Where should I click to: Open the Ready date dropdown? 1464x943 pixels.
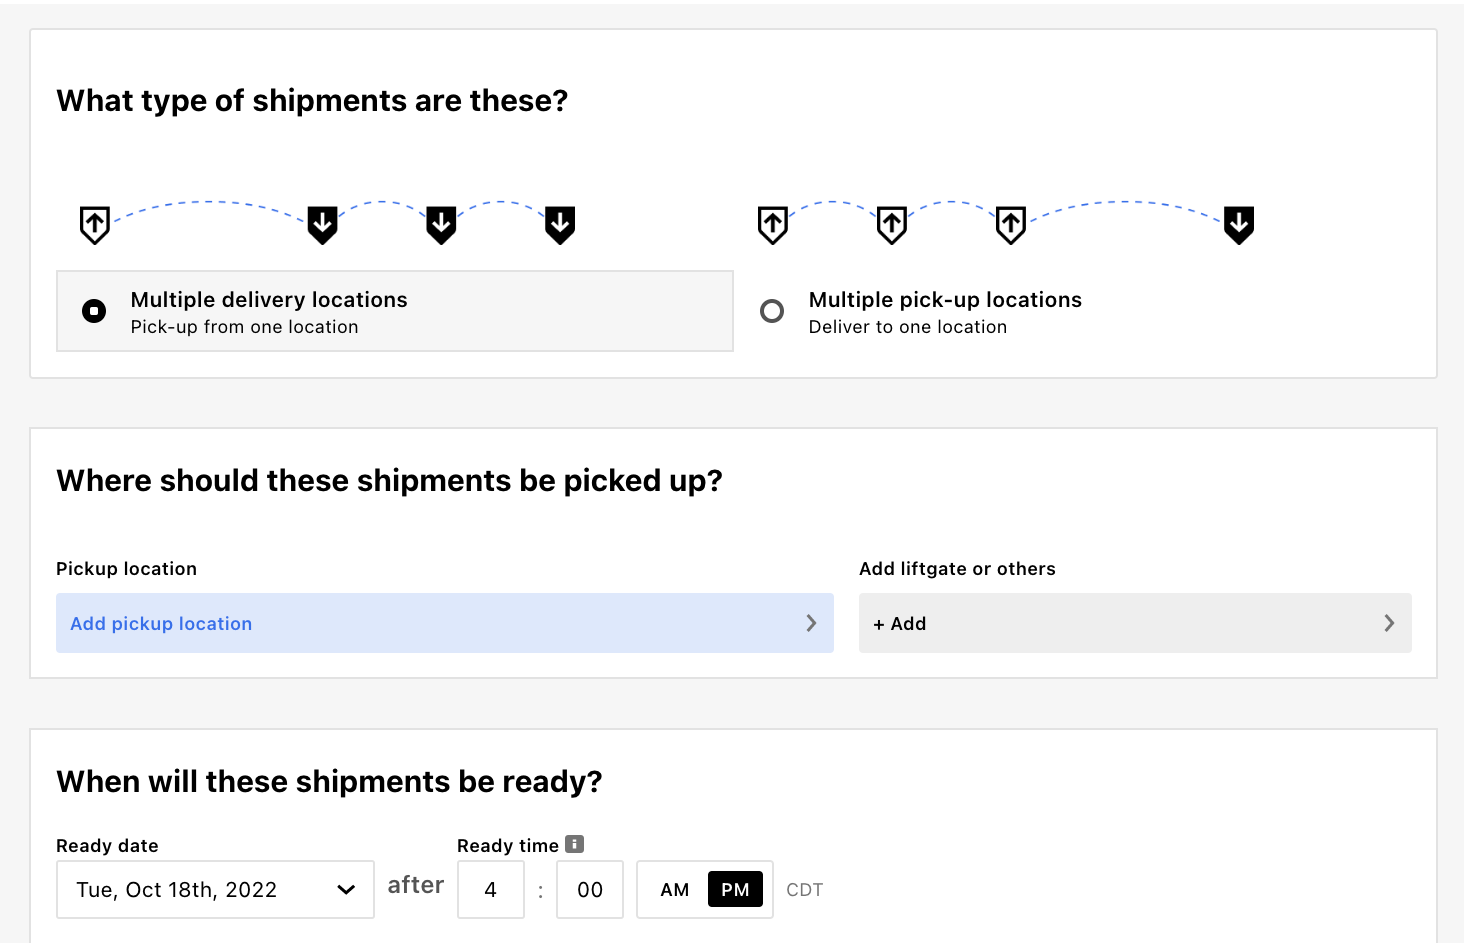coord(215,890)
